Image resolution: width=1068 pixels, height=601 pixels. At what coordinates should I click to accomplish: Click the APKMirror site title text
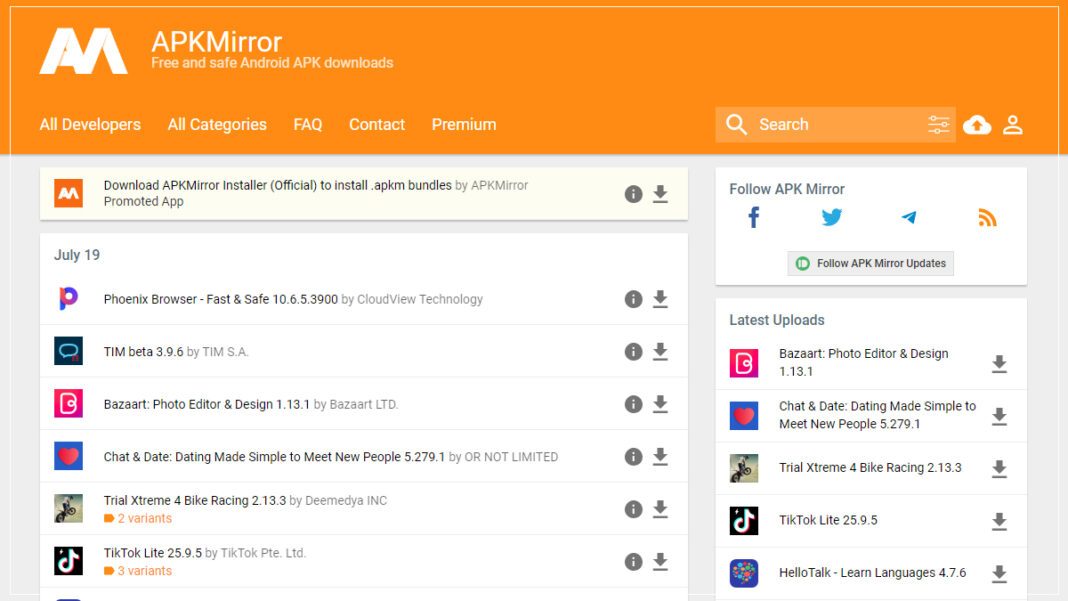click(217, 42)
